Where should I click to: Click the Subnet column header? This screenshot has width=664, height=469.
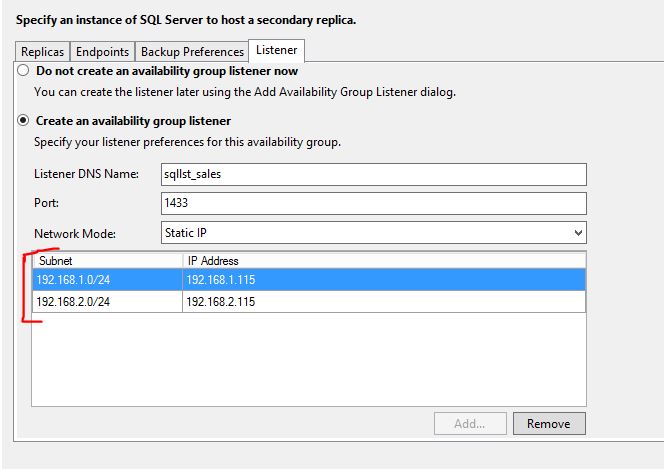point(107,261)
